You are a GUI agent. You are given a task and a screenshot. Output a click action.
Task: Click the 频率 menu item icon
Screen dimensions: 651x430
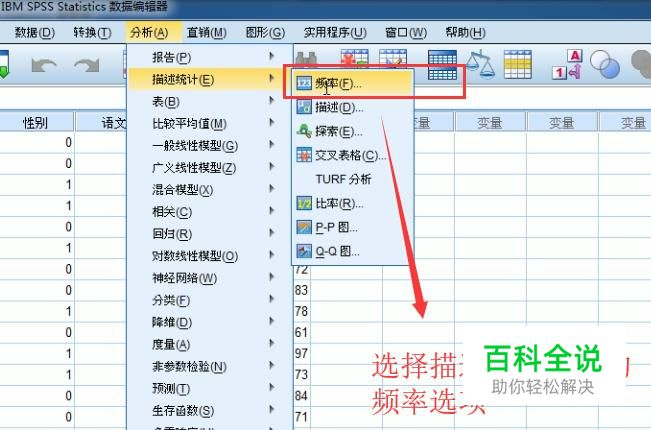[304, 83]
